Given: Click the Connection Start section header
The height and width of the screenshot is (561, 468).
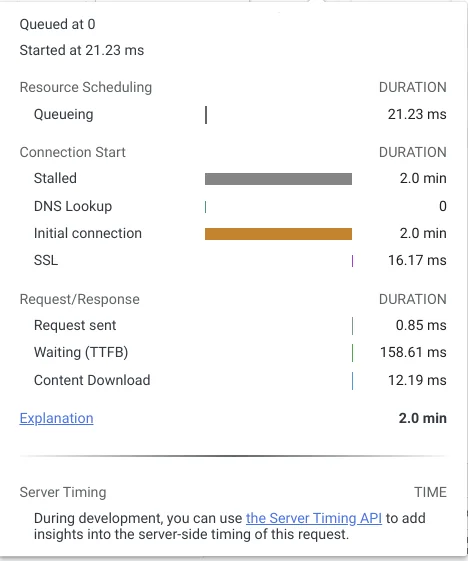Looking at the screenshot, I should (73, 152).
